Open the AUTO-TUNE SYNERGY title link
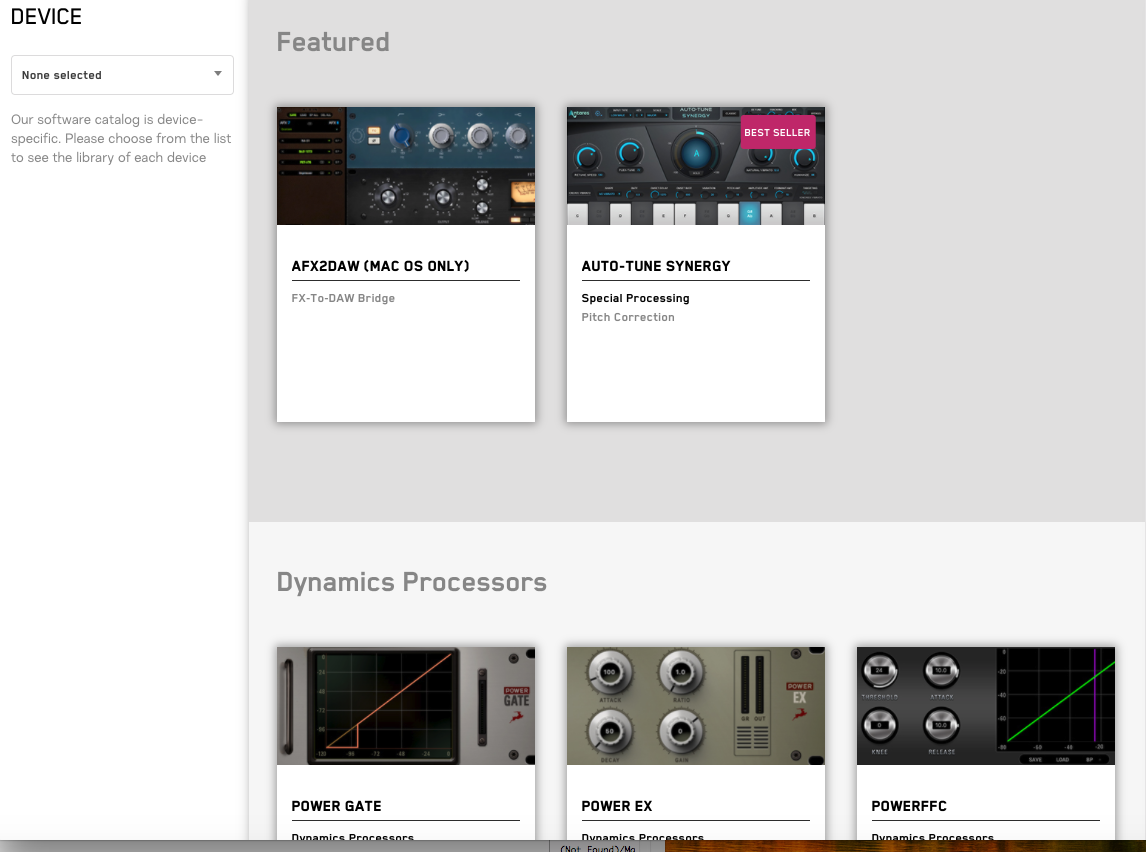This screenshot has height=852, width=1146. (x=656, y=266)
